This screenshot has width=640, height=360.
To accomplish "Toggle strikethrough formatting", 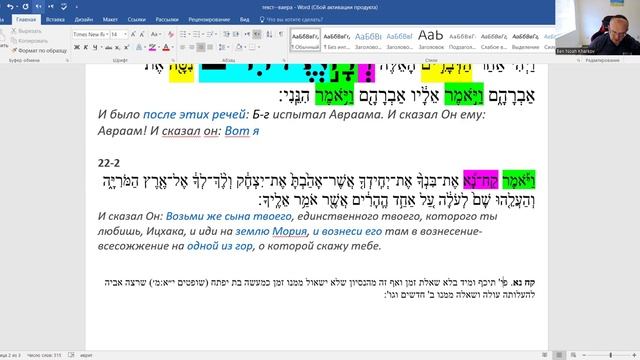I will 108,47.
